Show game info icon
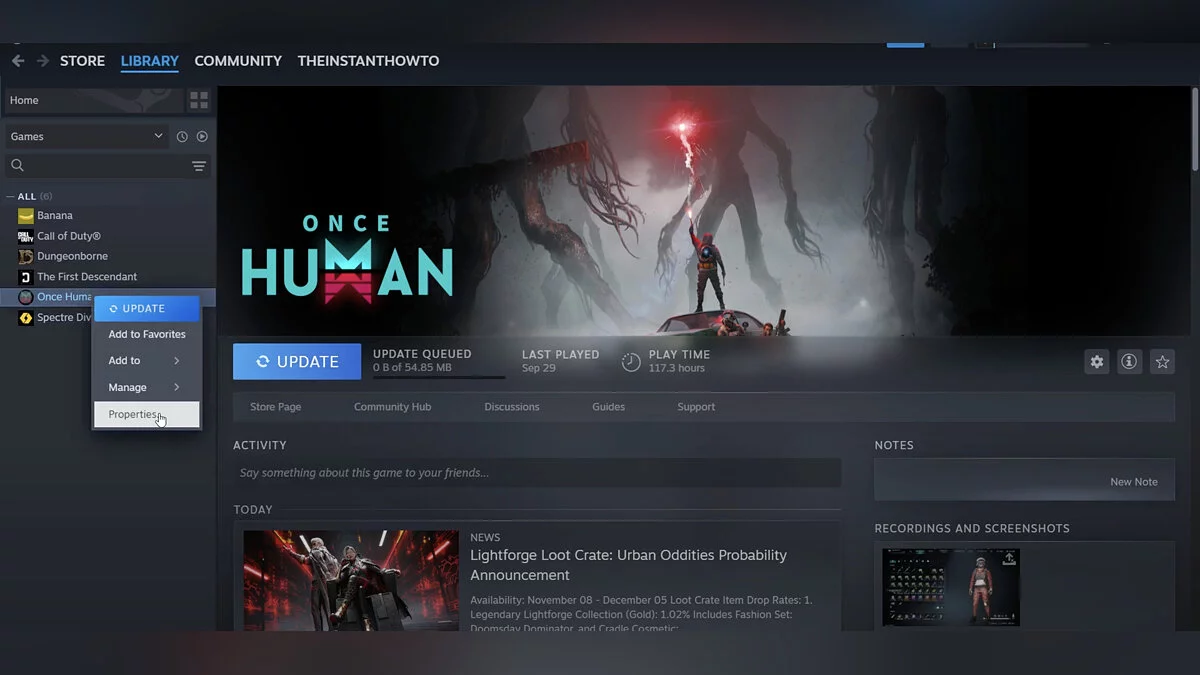The height and width of the screenshot is (675, 1200). point(1129,362)
